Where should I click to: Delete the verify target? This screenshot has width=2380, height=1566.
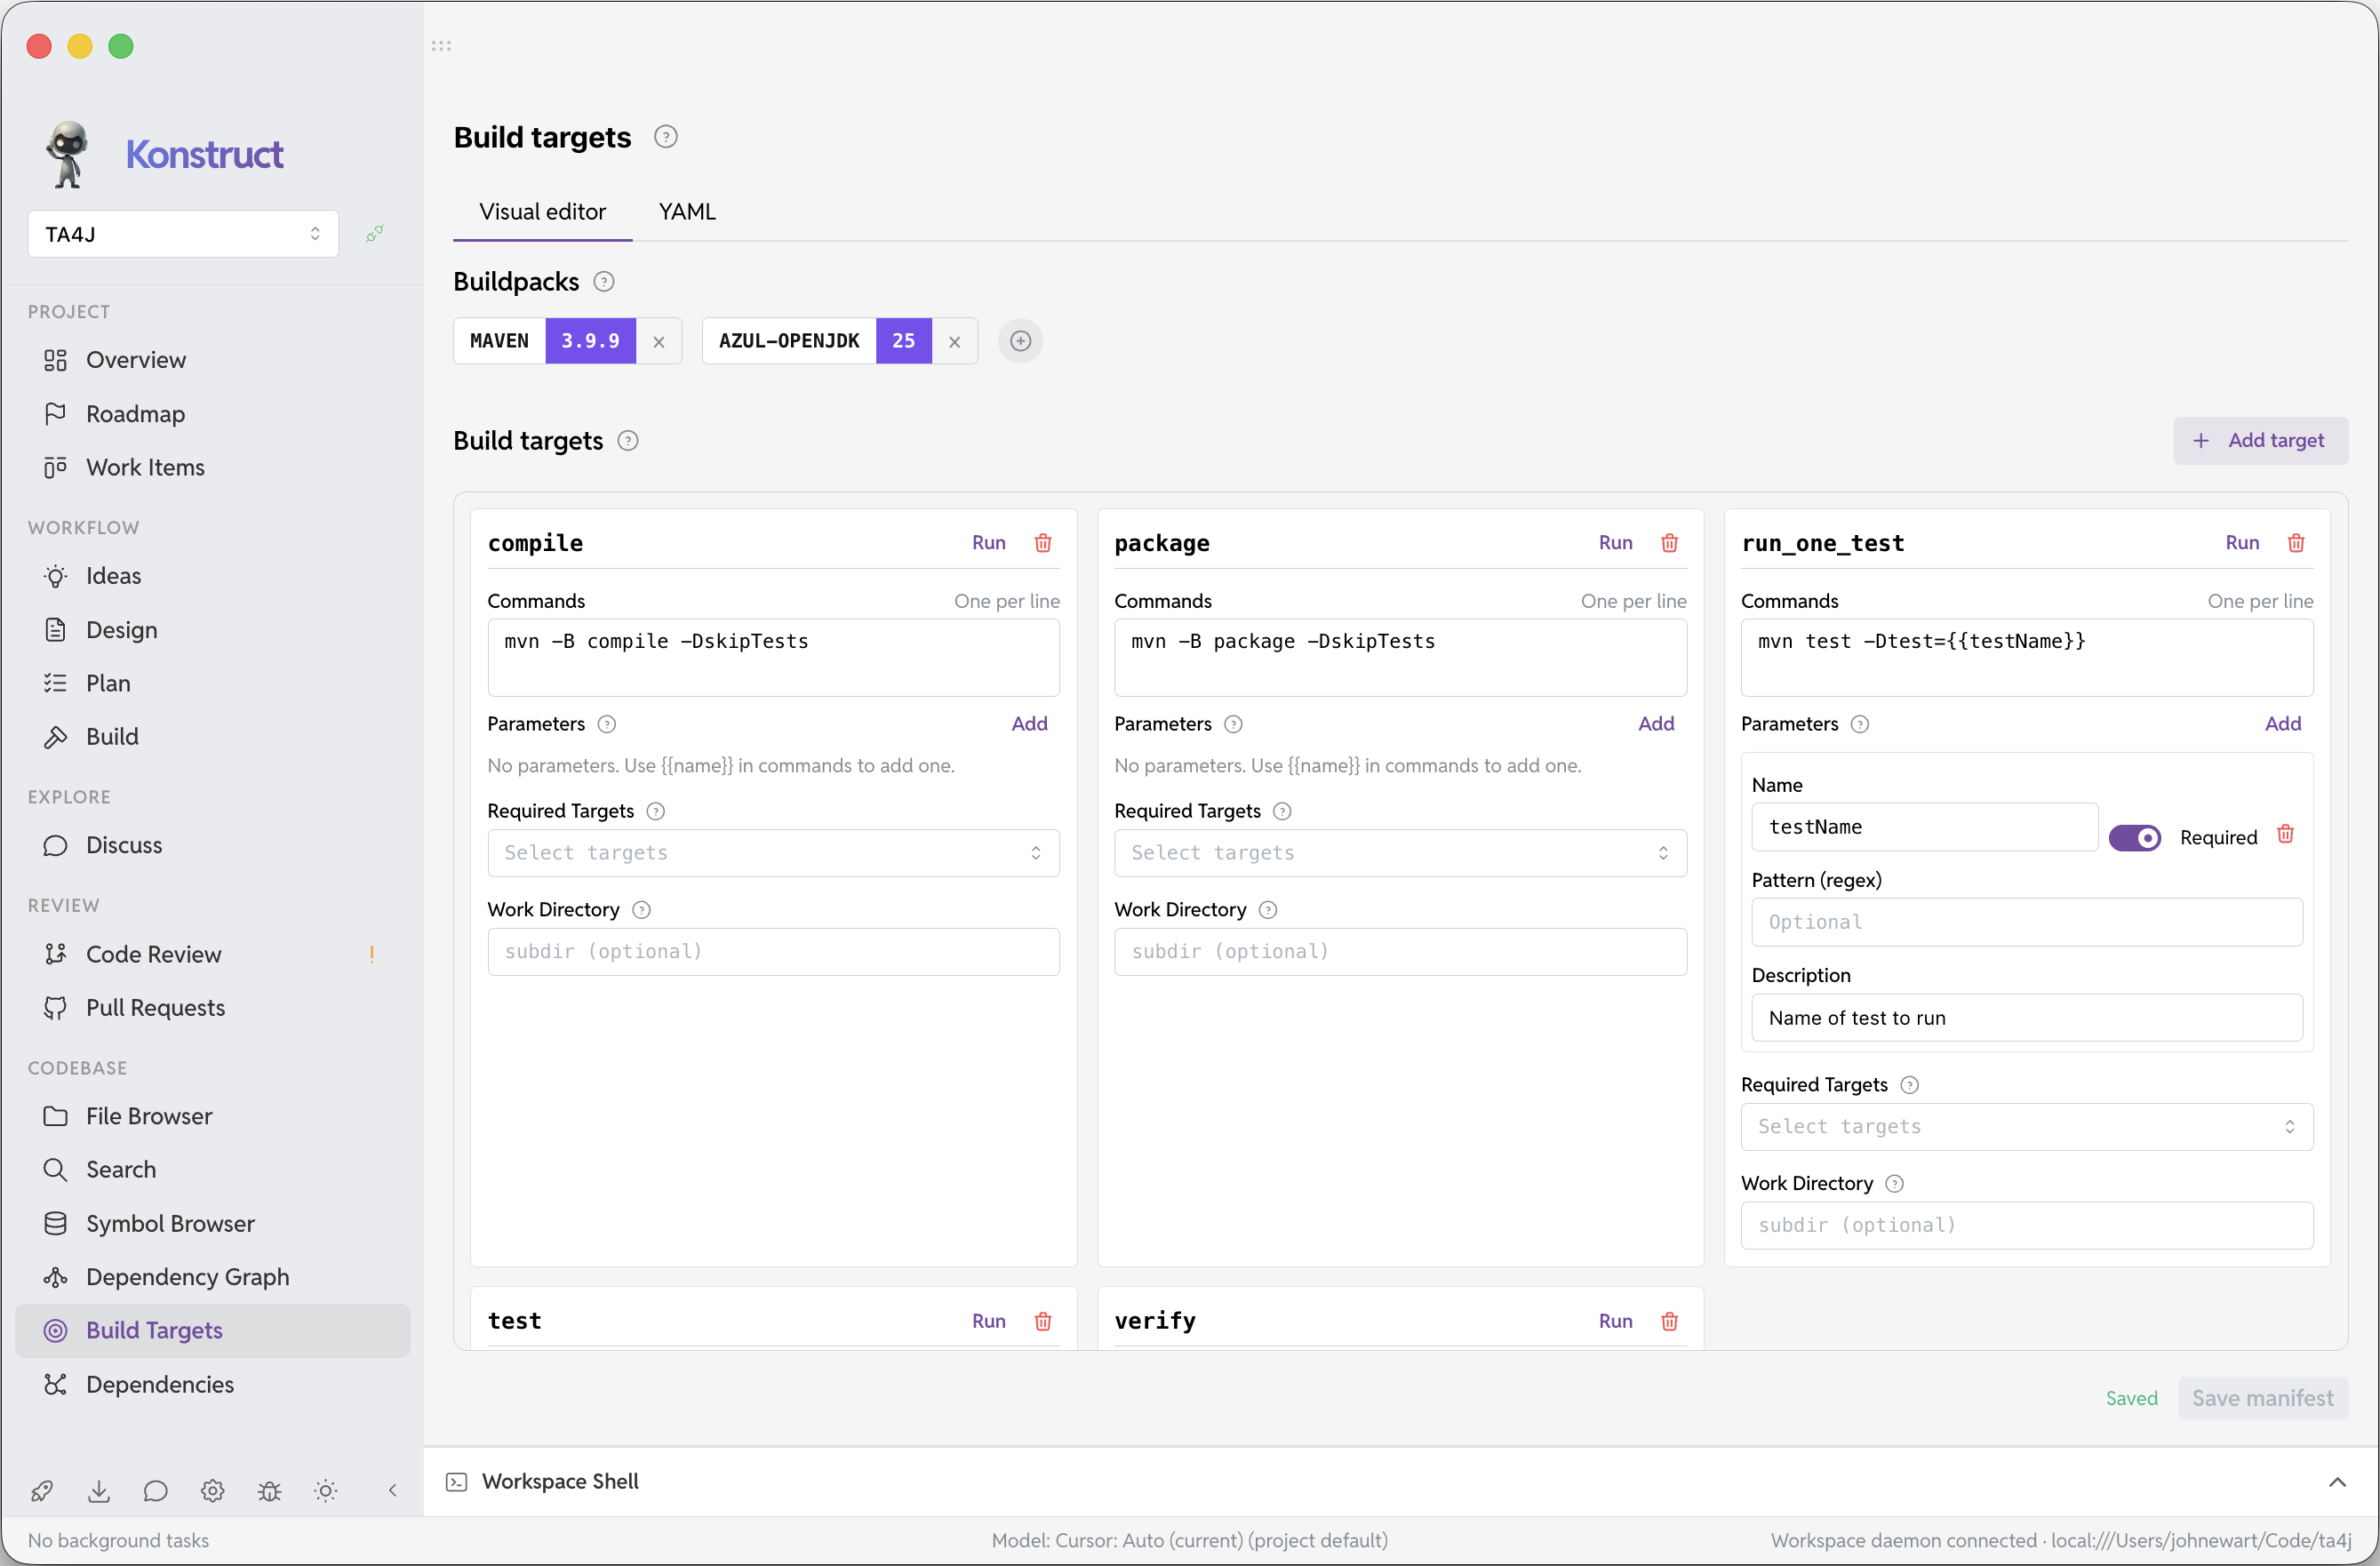point(1669,1321)
